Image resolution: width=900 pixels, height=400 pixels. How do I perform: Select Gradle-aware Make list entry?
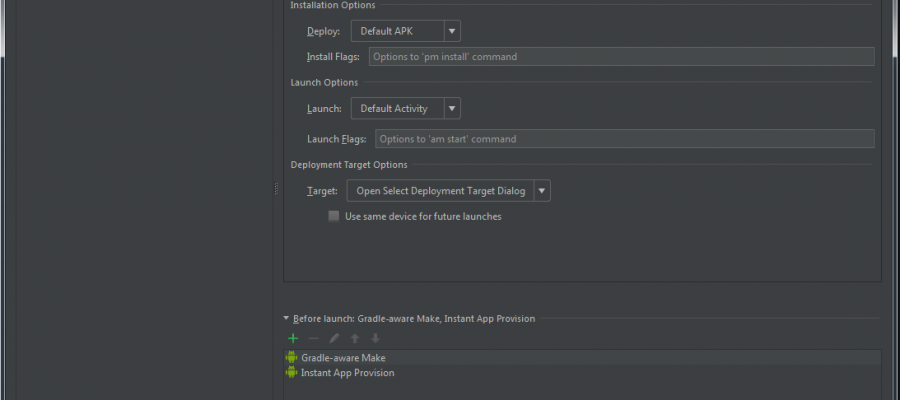[x=343, y=357]
